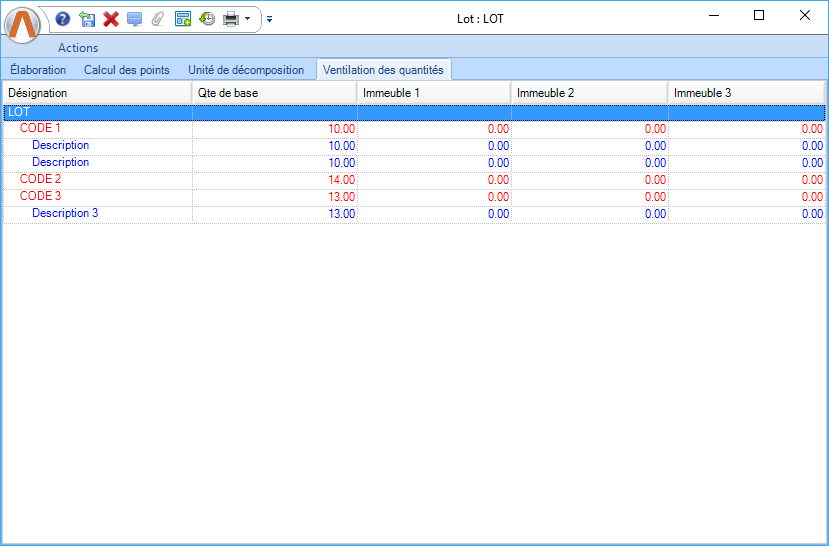Open the Actions menu
829x546 pixels.
[78, 48]
